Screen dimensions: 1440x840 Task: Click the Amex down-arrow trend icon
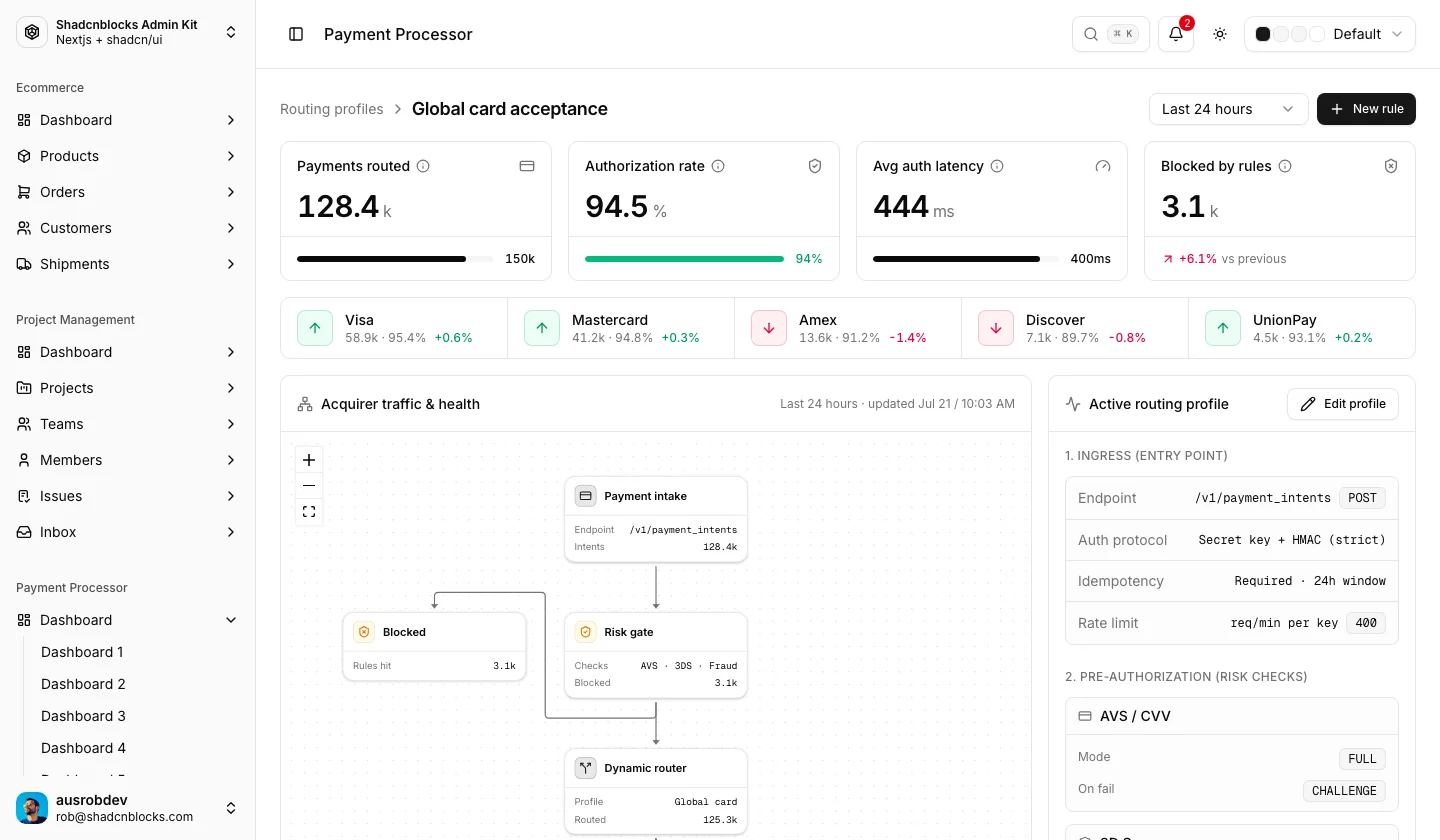coord(769,328)
